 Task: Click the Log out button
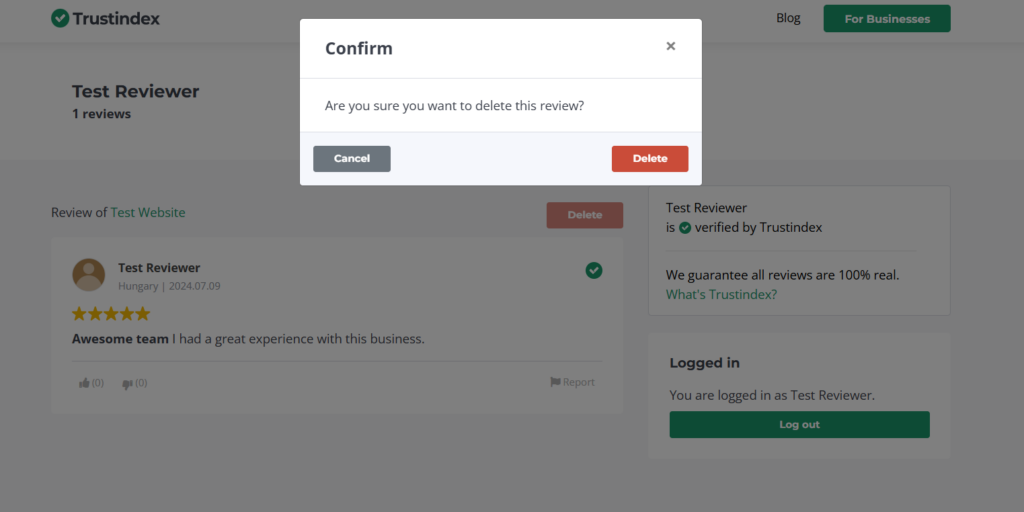(x=799, y=425)
